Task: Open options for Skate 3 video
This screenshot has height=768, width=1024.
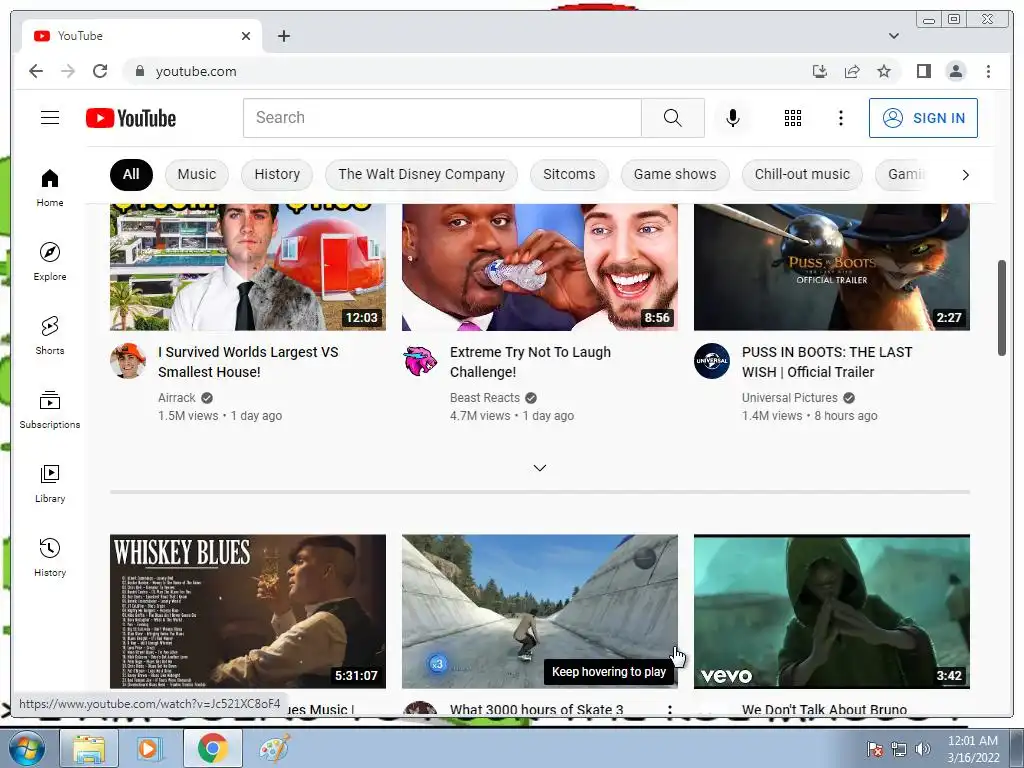Action: tap(669, 710)
